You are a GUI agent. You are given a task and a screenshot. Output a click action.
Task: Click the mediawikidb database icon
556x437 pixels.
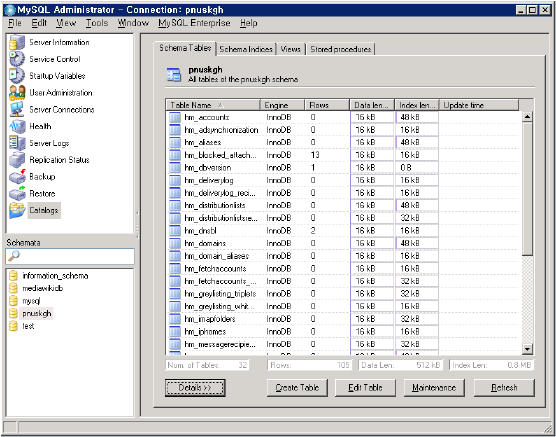[x=13, y=288]
